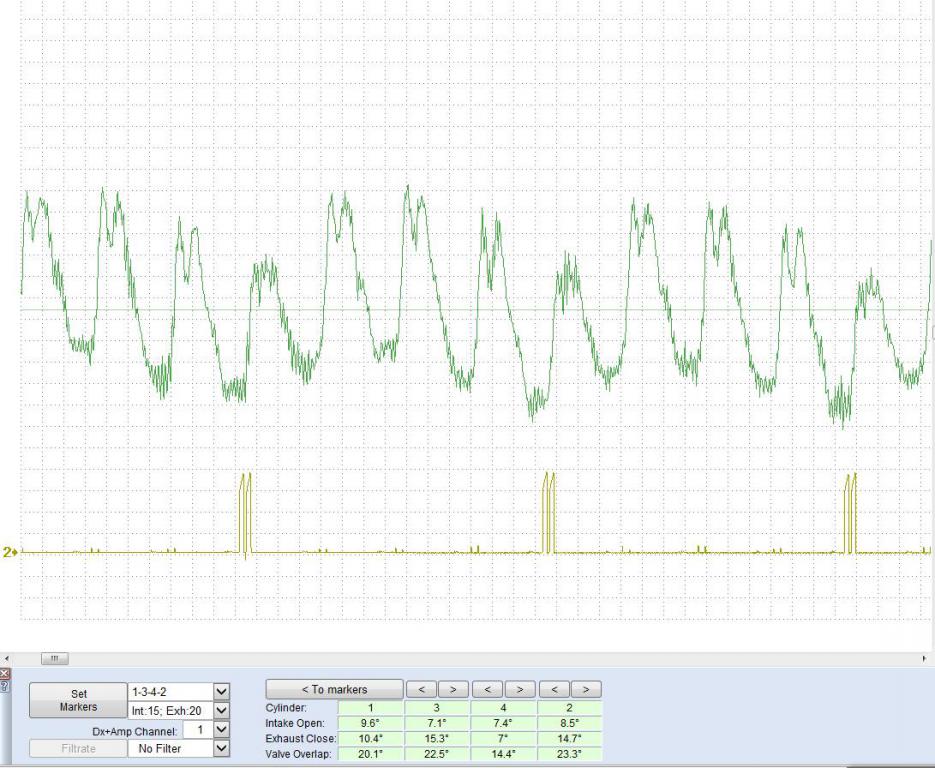
Task: Expand the No Filter dropdown
Action: point(222,748)
